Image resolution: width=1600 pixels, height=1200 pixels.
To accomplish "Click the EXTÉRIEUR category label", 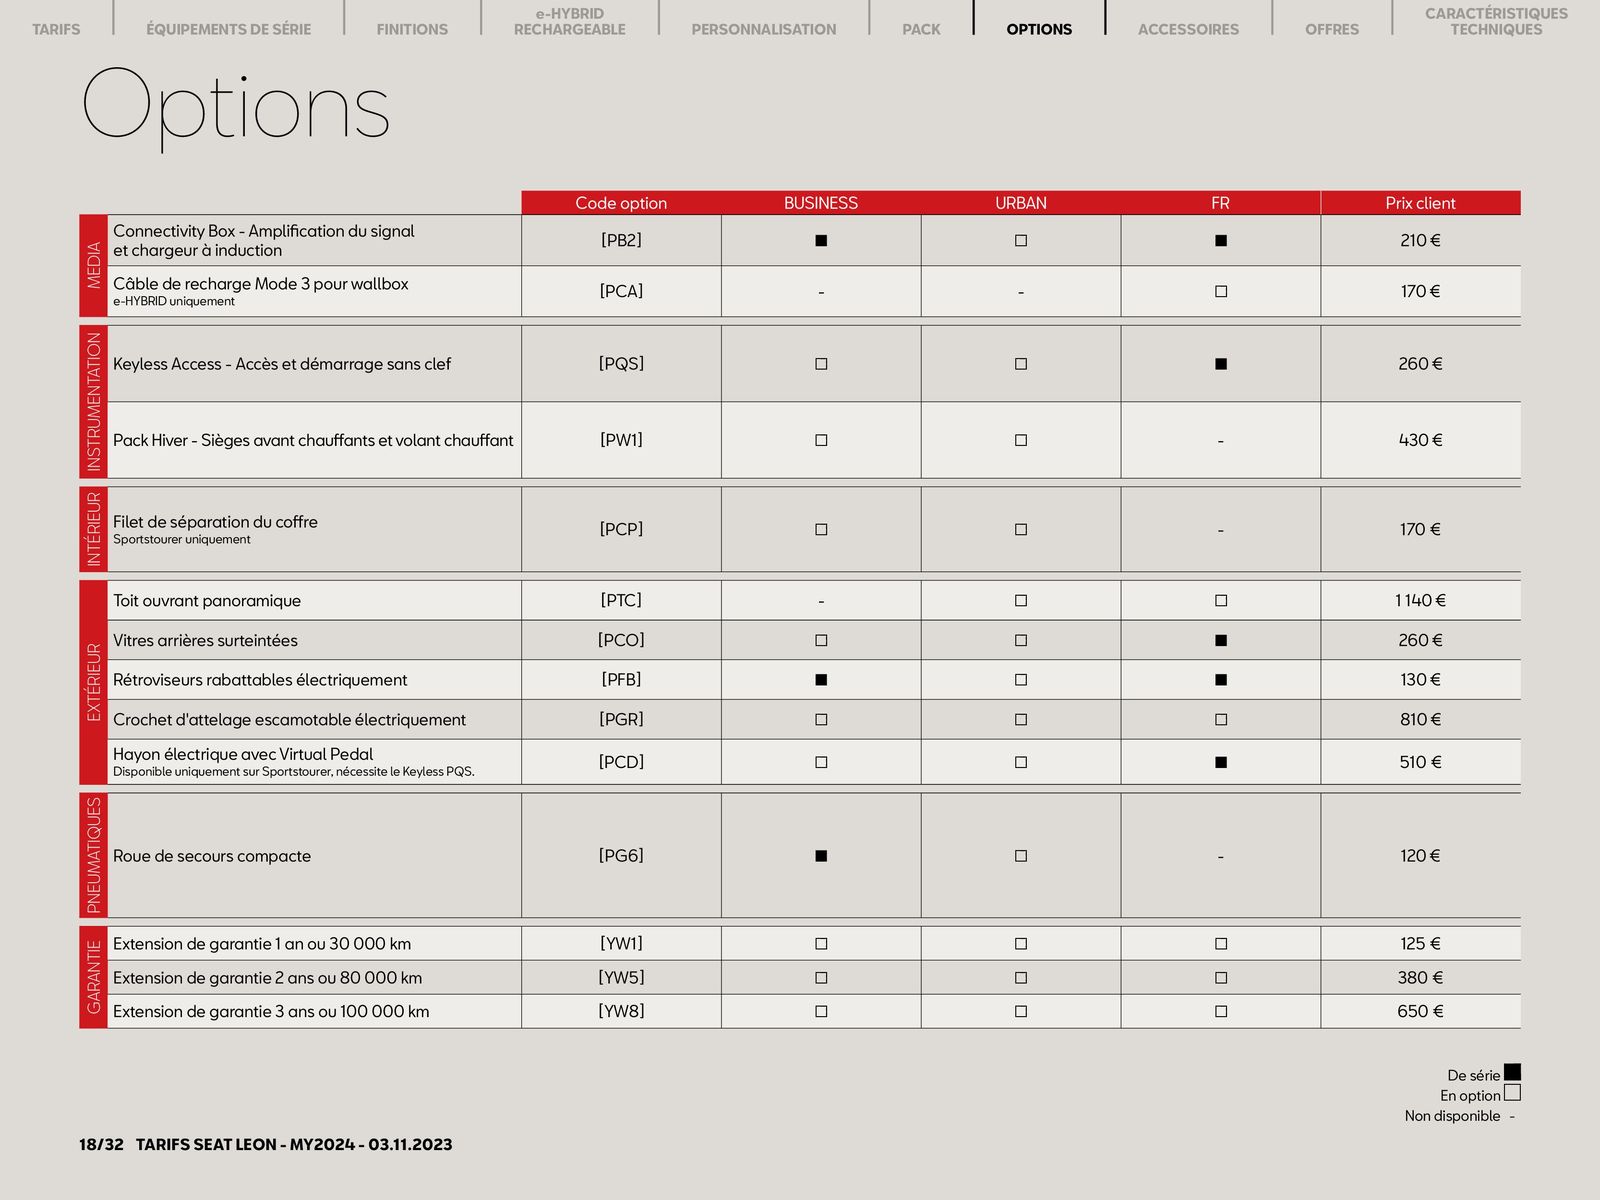I will tap(94, 682).
